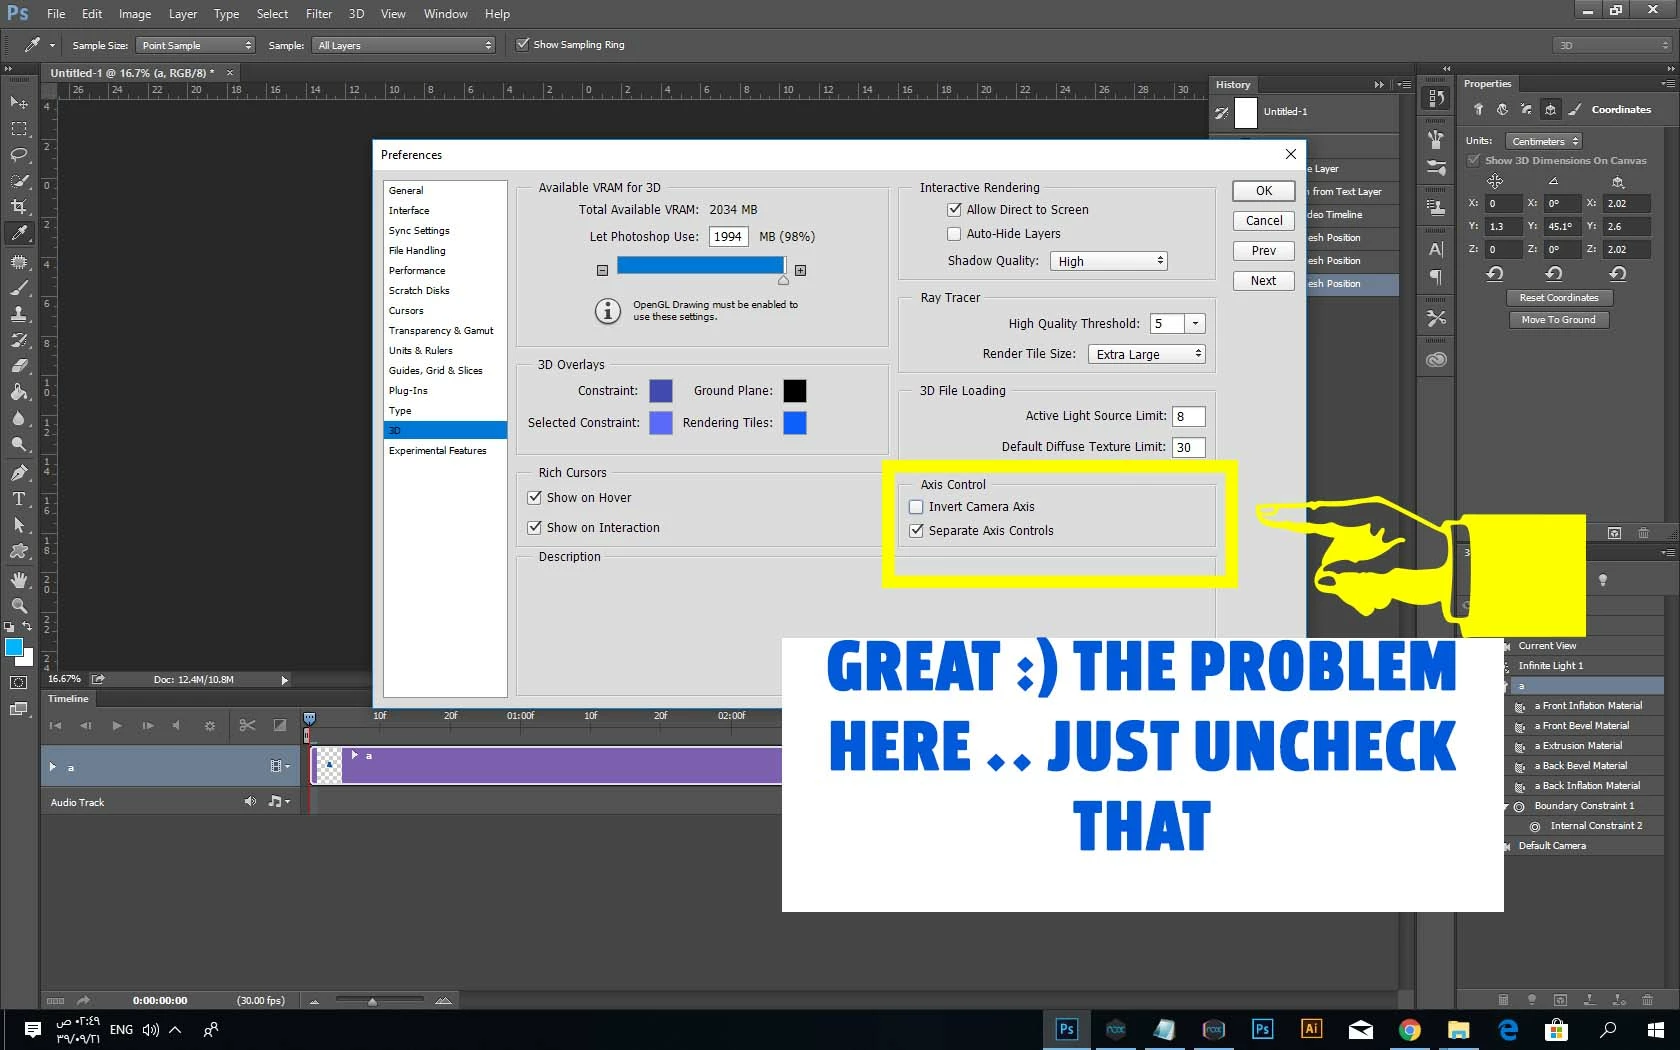Screen dimensions: 1680x1050
Task: Select the Paint Bucket tool
Action: [19, 392]
